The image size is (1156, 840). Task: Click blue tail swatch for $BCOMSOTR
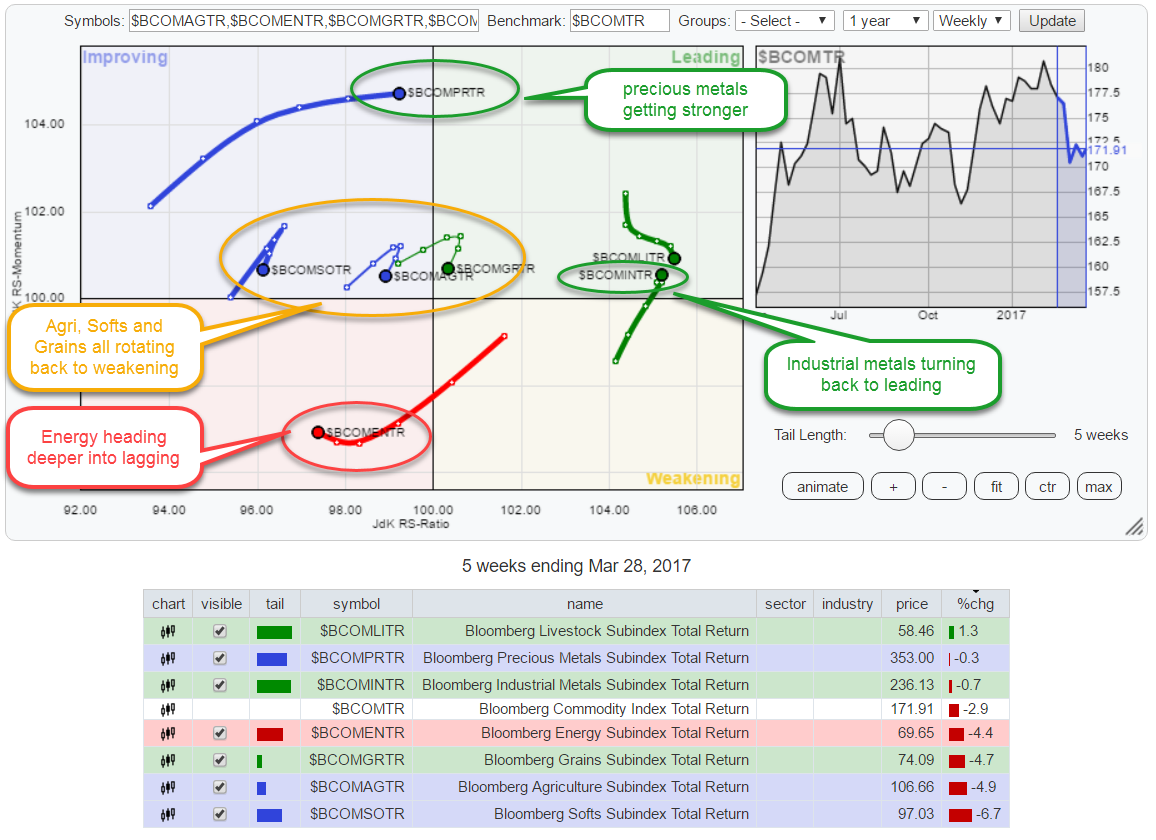pyautogui.click(x=269, y=815)
